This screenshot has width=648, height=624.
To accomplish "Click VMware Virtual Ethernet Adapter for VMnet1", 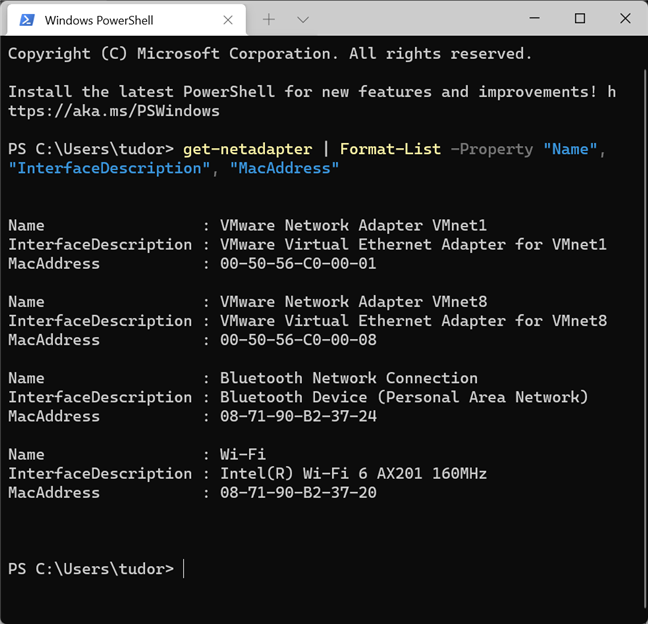I will [x=413, y=244].
